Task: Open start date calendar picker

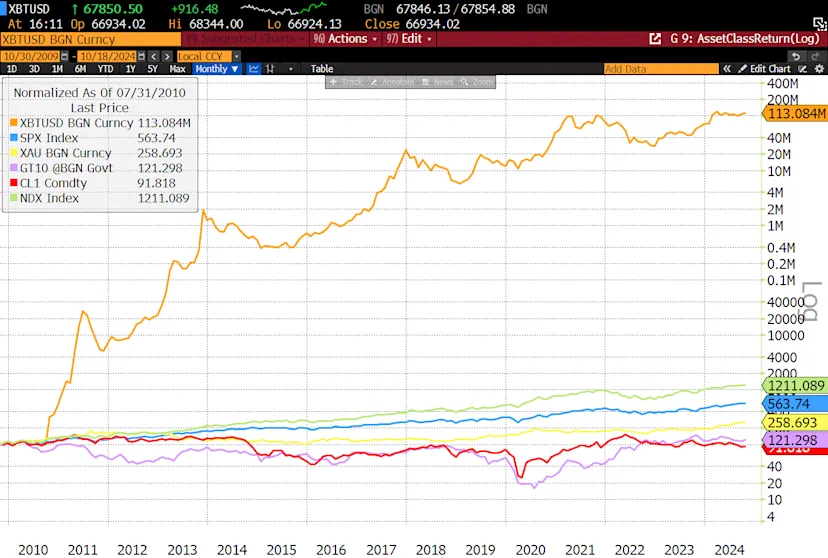Action: click(x=64, y=56)
